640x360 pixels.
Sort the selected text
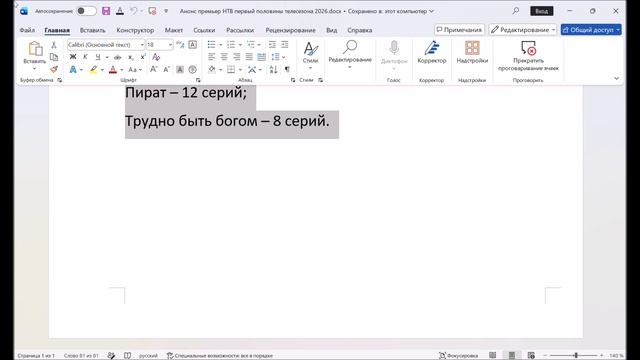point(273,70)
